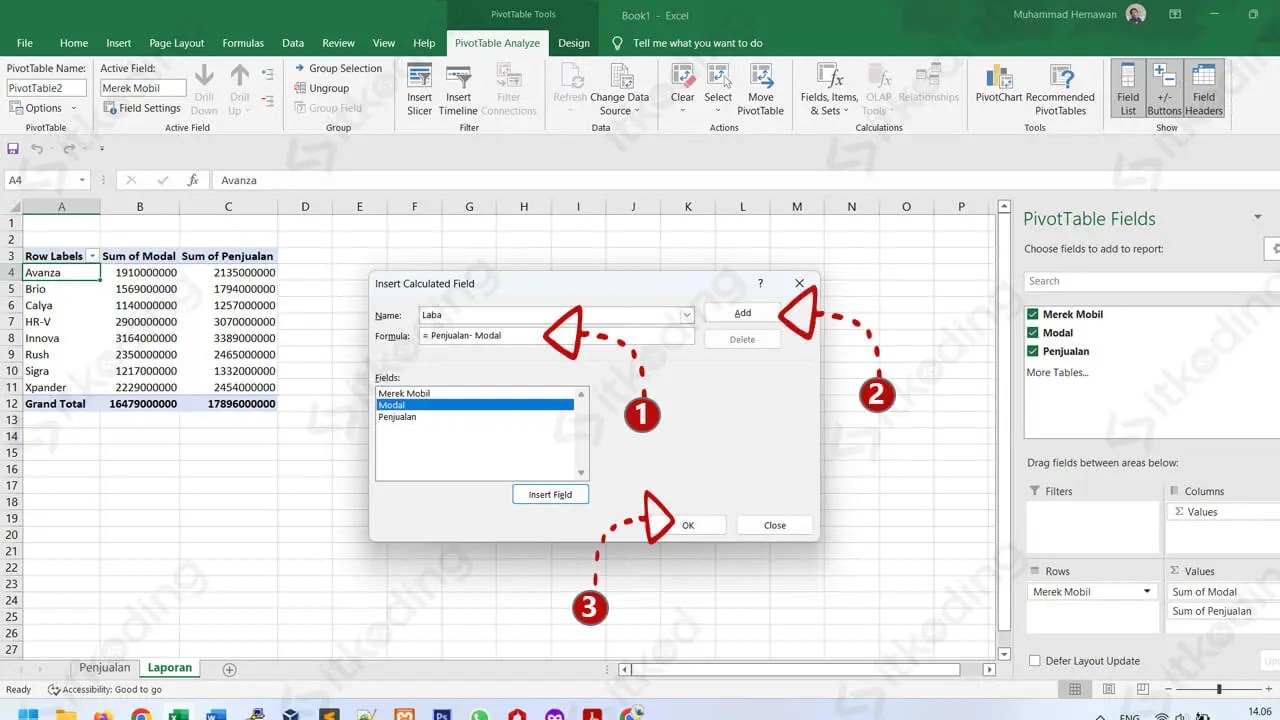
Task: Click the Close button in dialog
Action: pyautogui.click(x=775, y=525)
